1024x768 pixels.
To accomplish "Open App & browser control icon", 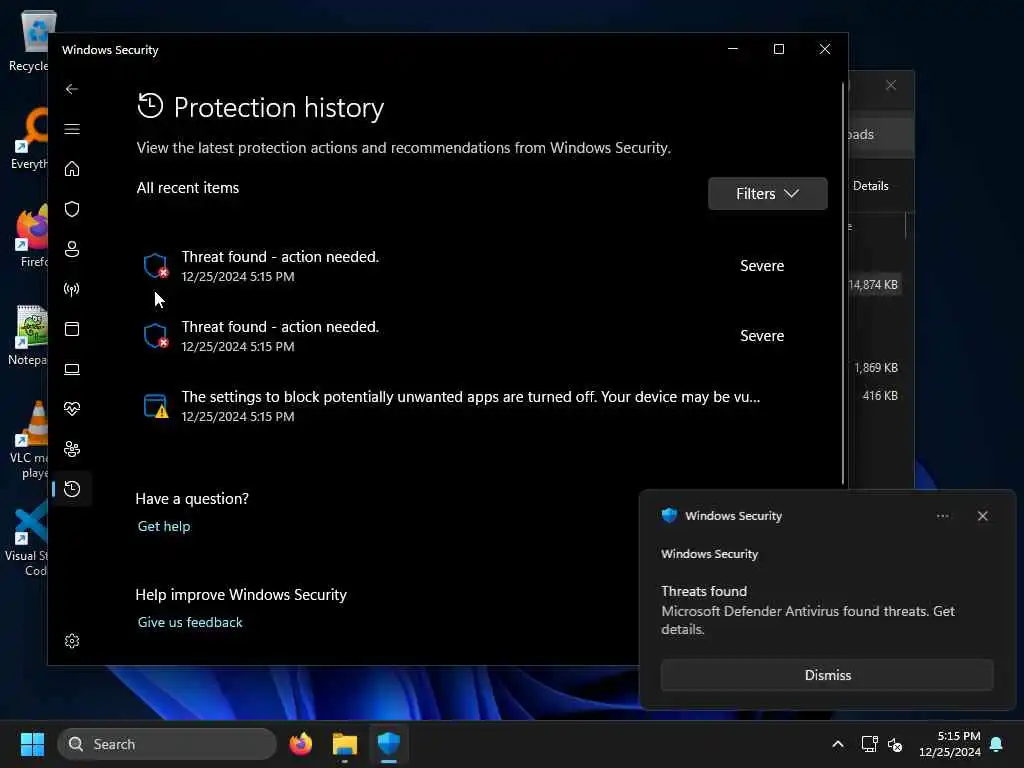I will click(x=72, y=328).
